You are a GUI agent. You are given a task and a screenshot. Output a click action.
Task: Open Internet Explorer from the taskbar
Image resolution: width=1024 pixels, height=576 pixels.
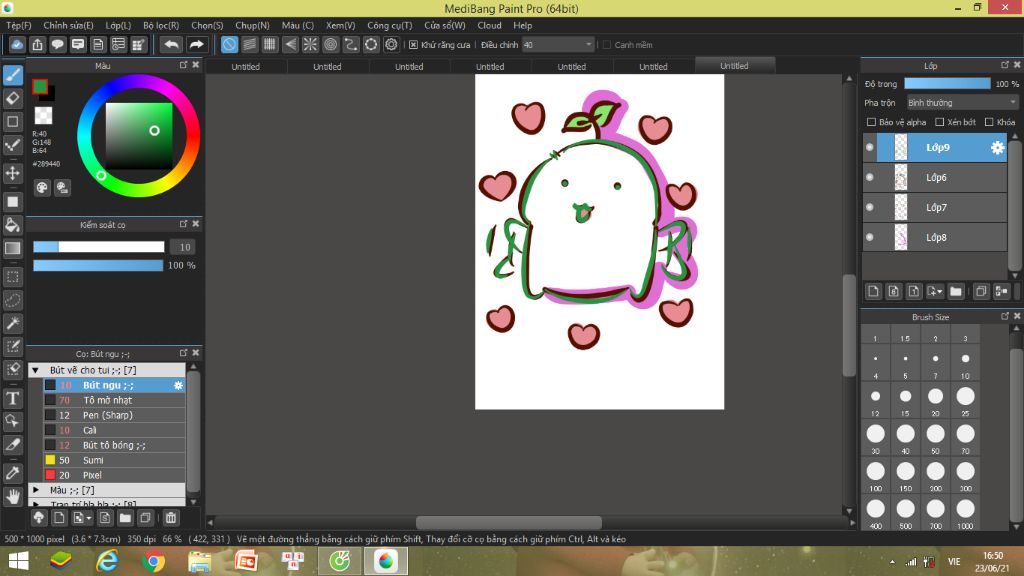click(107, 561)
